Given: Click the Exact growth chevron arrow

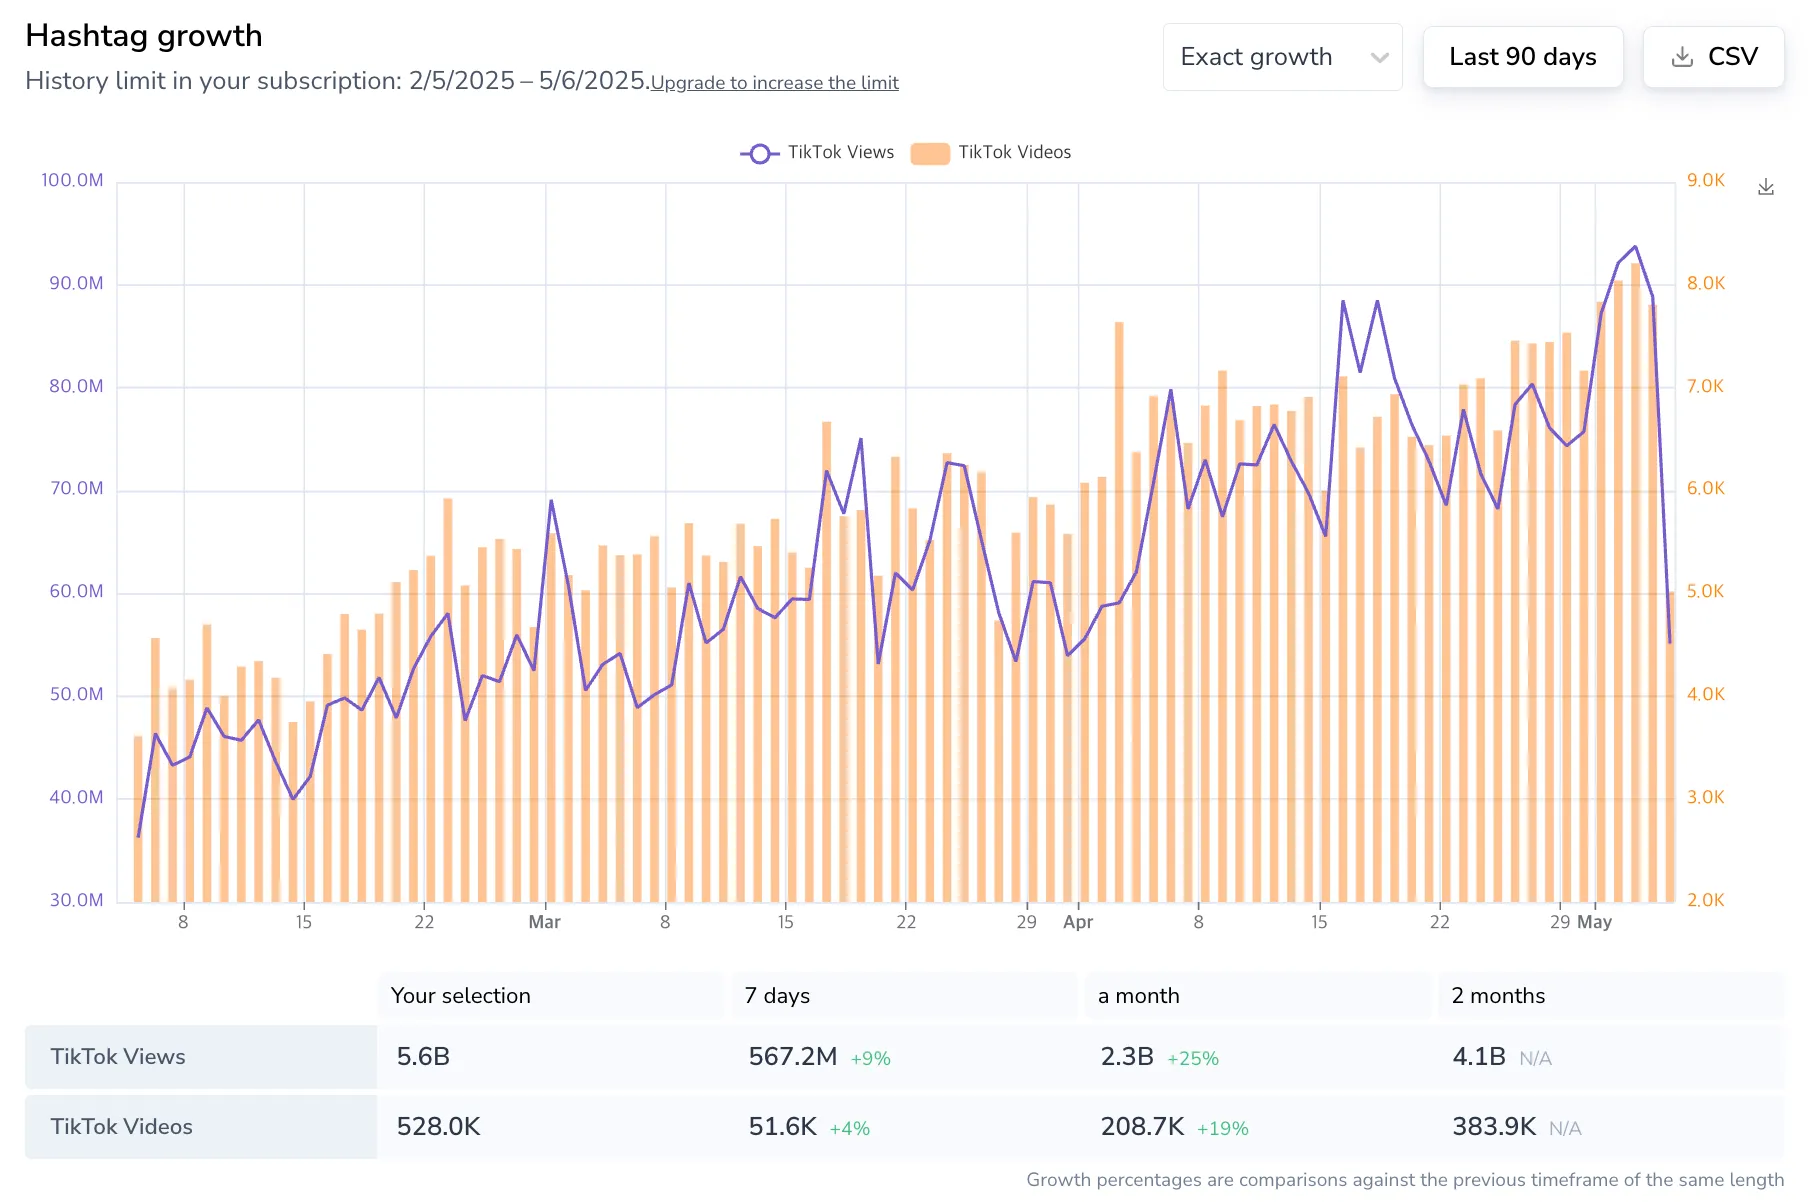Looking at the screenshot, I should pos(1379,58).
